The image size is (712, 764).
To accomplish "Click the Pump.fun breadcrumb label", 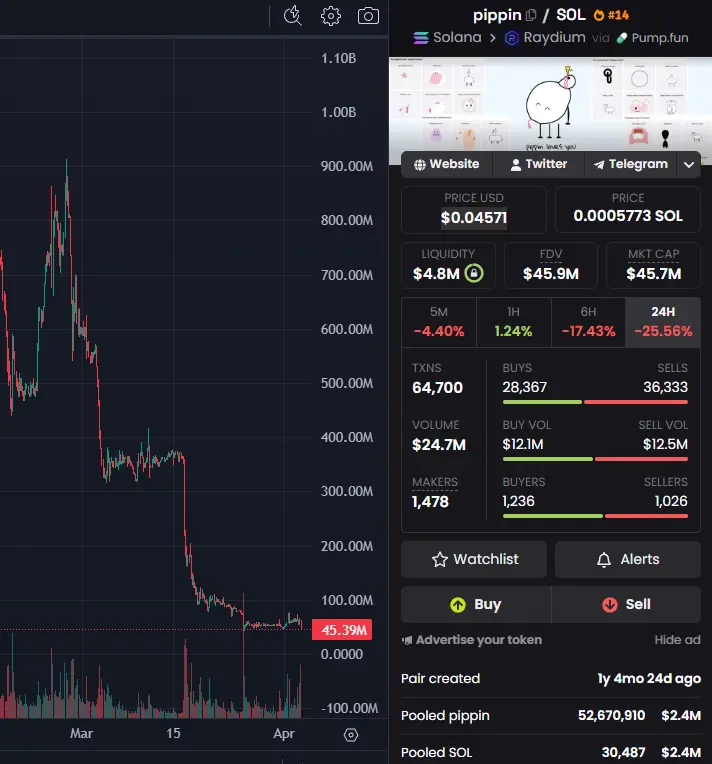I will coord(660,38).
